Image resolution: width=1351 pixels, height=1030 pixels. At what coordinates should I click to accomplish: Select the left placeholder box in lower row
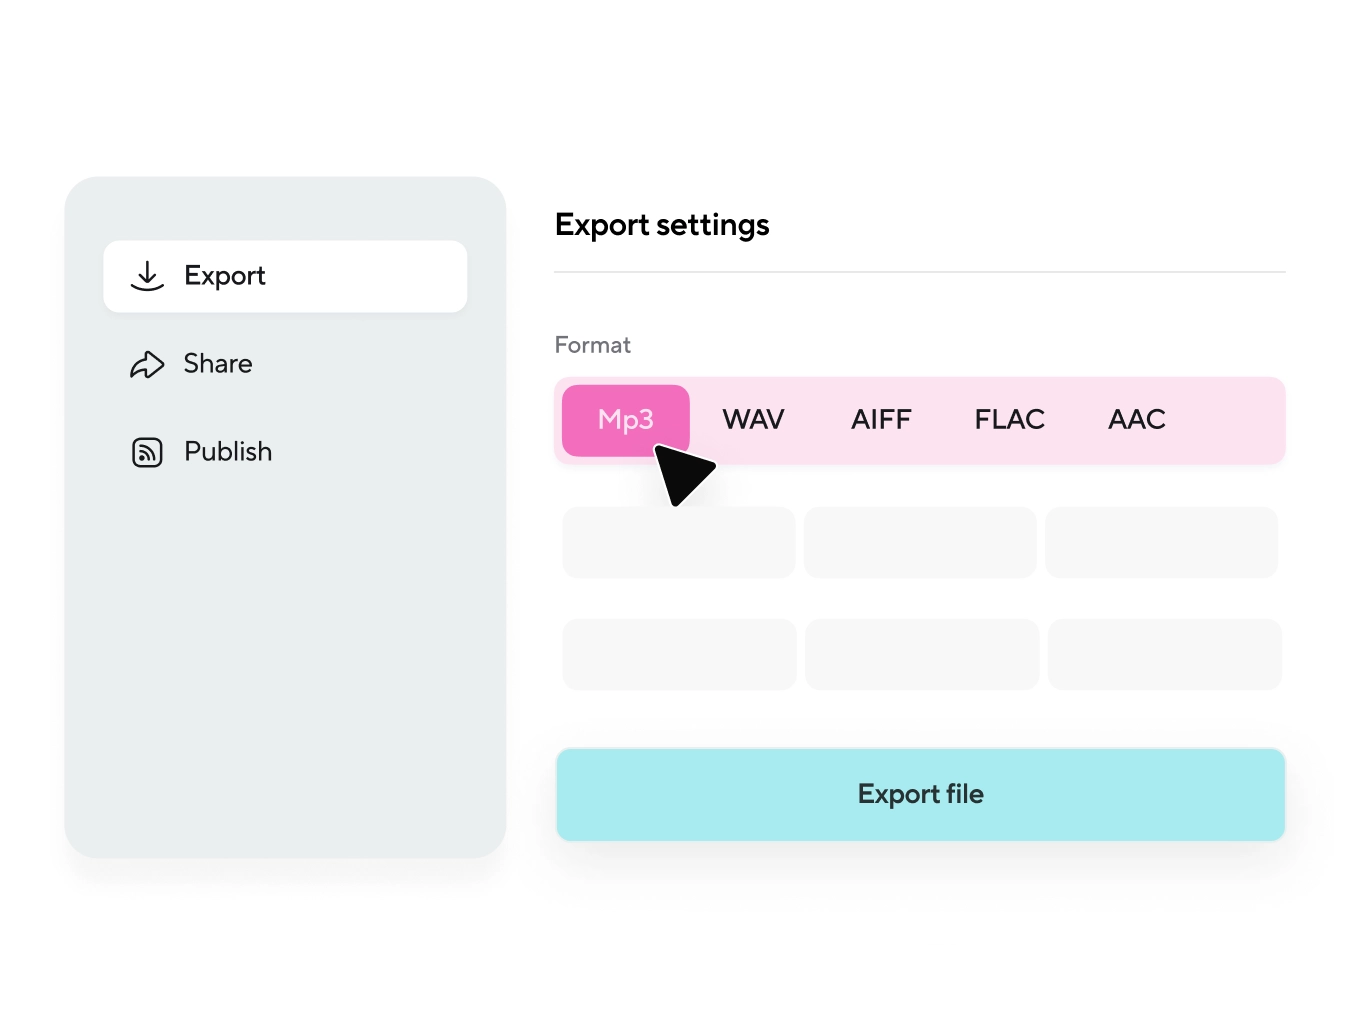pos(679,655)
